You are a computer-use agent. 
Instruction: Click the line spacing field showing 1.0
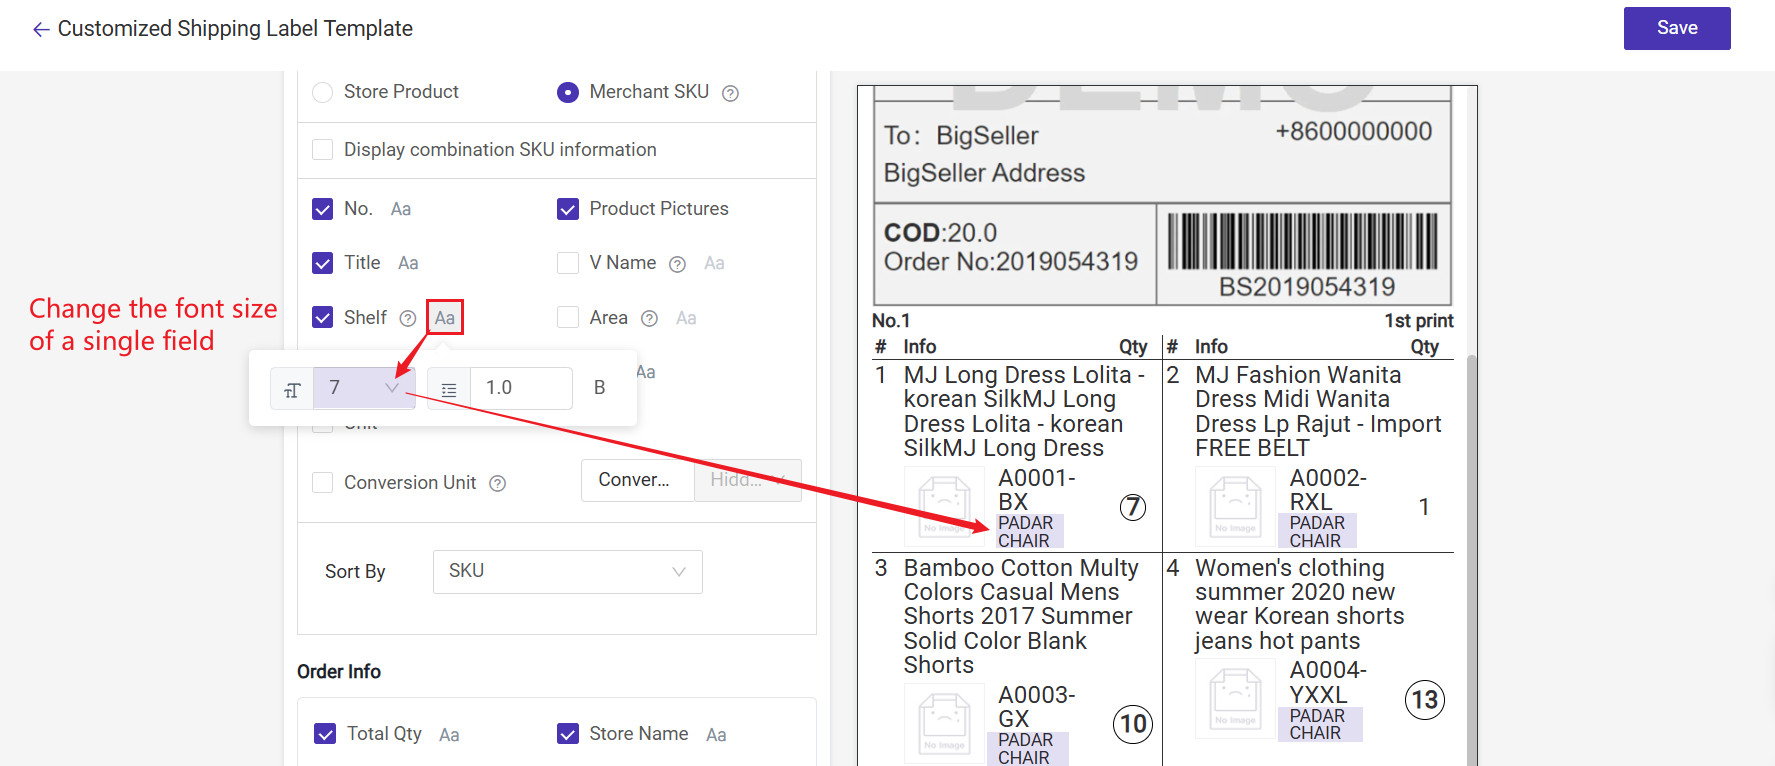point(520,388)
